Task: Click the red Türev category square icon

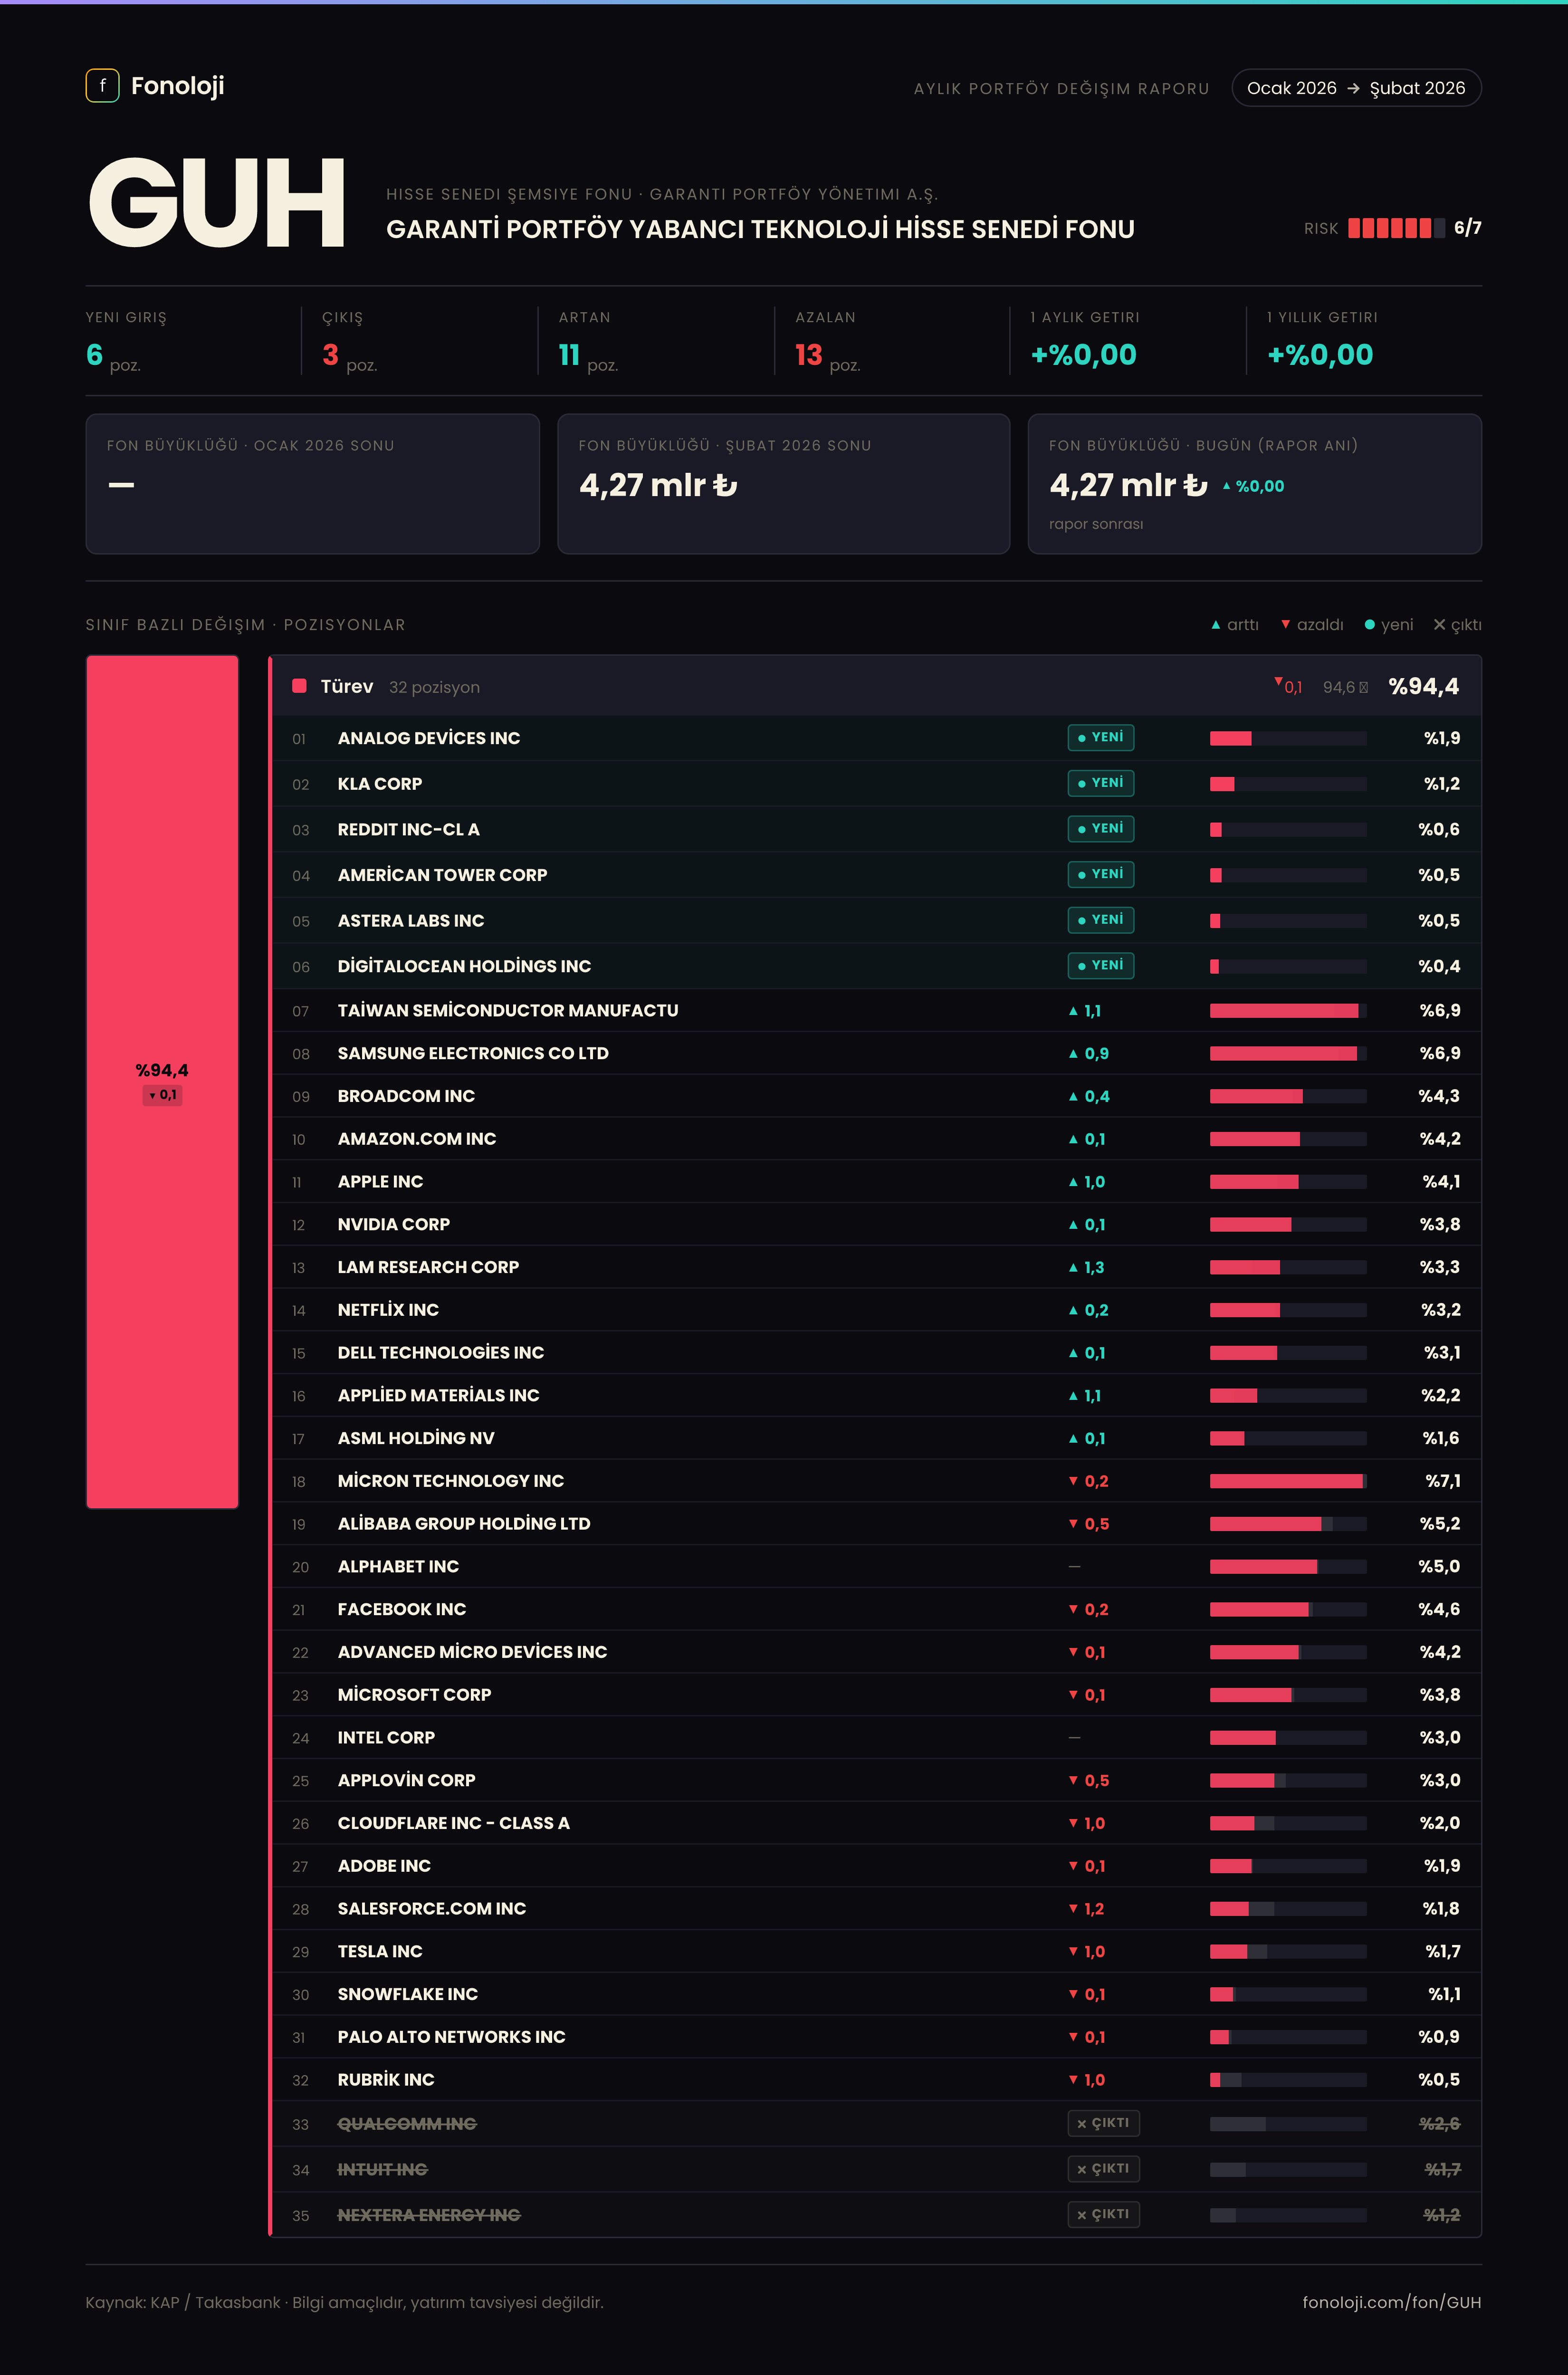Action: point(298,686)
